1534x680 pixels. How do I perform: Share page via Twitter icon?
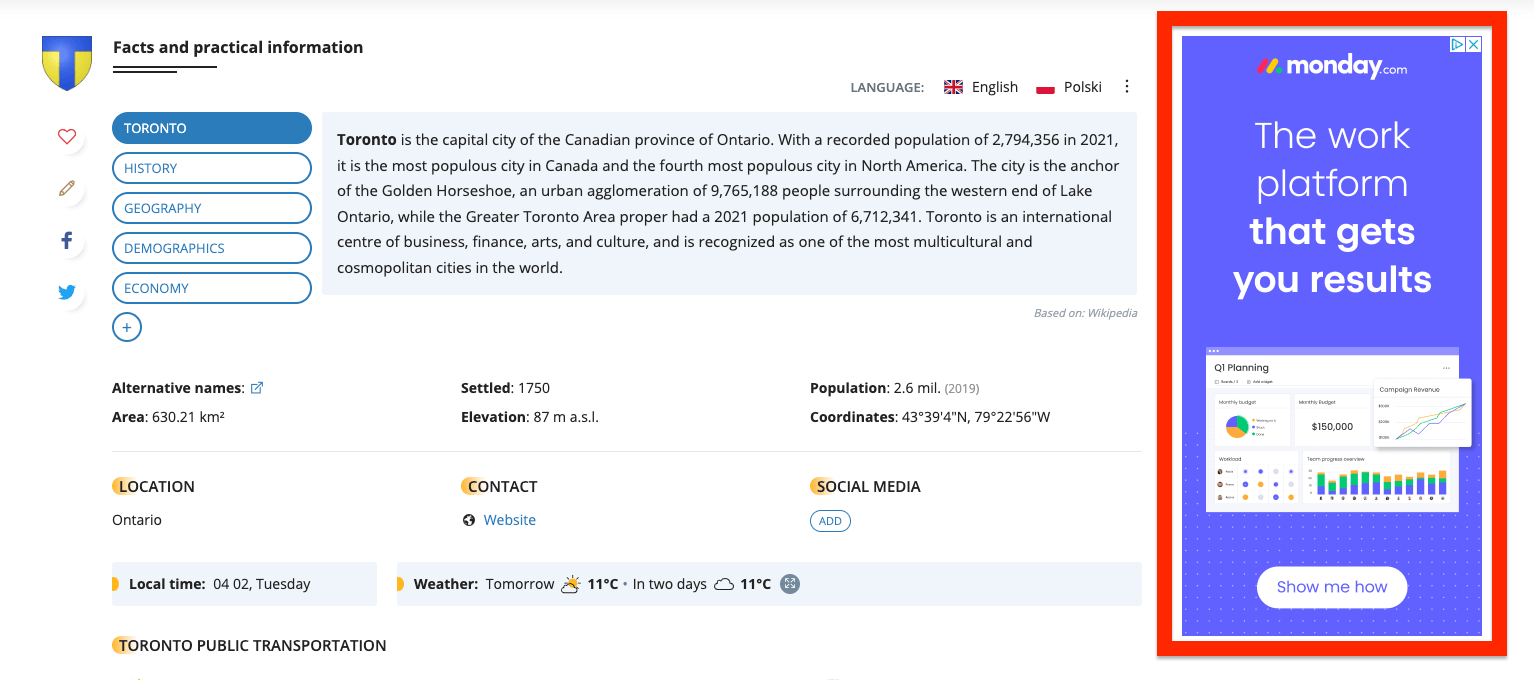point(67,292)
